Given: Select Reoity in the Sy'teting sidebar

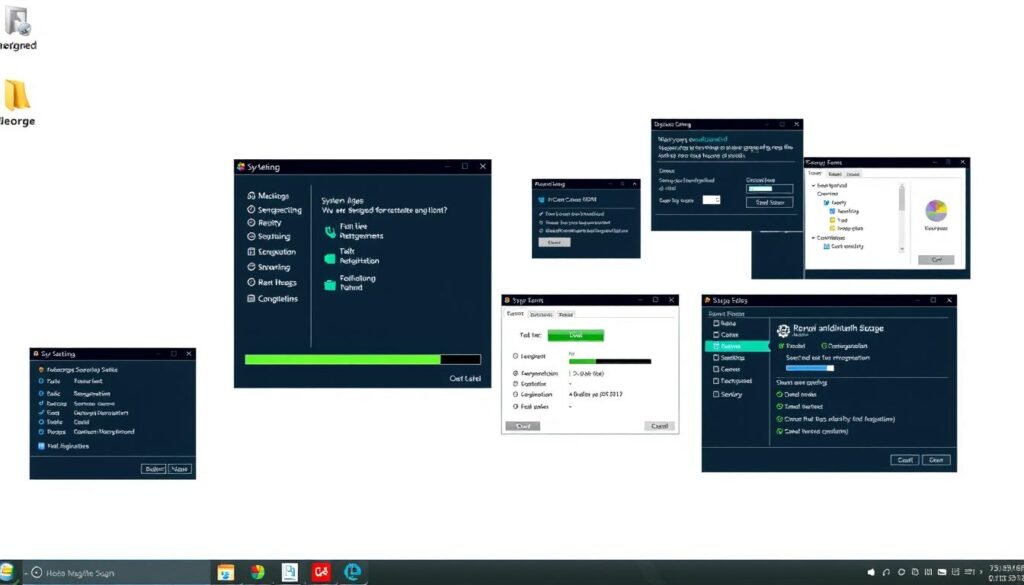Looking at the screenshot, I should [264, 223].
